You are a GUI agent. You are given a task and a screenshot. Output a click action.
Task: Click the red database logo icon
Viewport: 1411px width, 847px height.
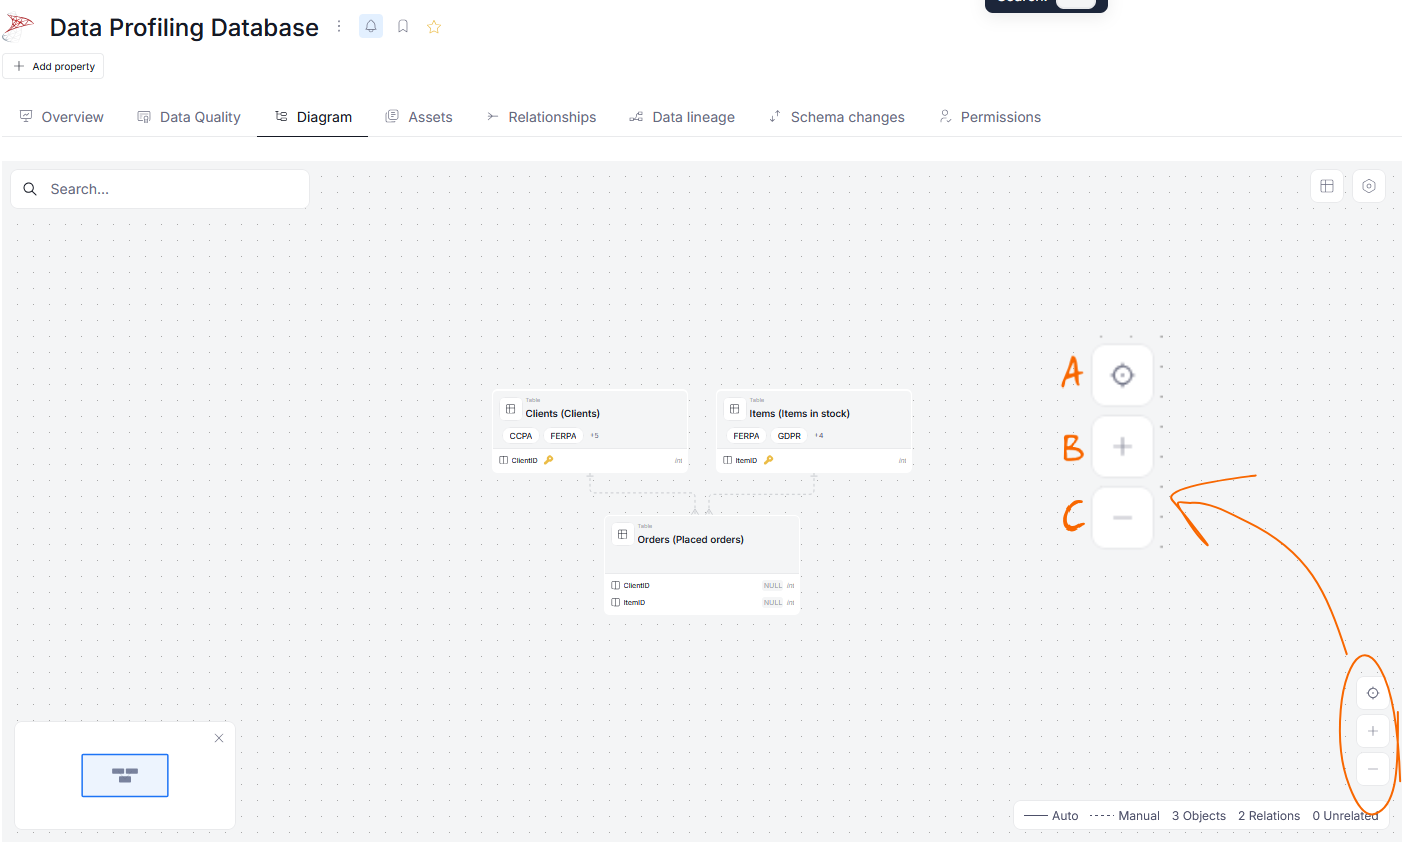pos(19,26)
